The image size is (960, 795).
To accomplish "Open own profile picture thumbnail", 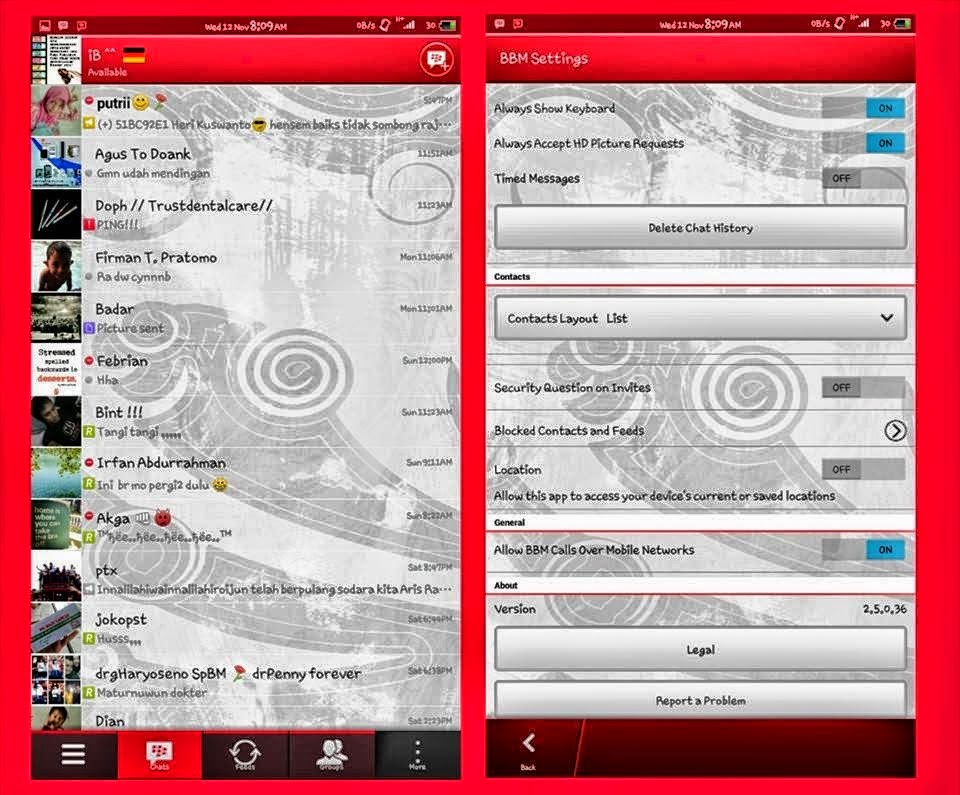I will click(56, 59).
